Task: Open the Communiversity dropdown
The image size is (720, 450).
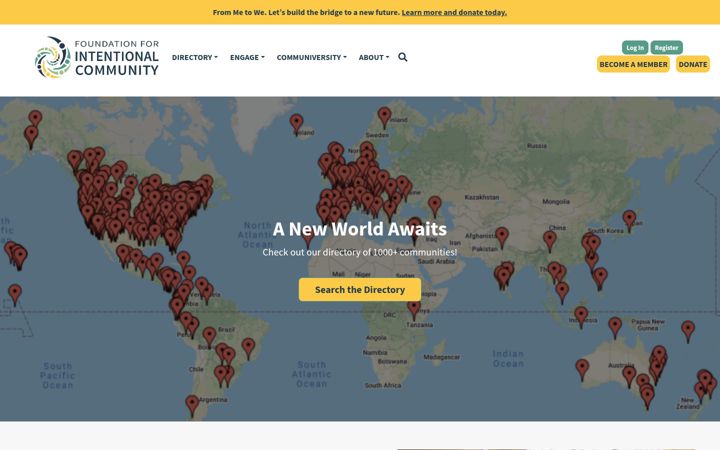Action: [x=311, y=57]
